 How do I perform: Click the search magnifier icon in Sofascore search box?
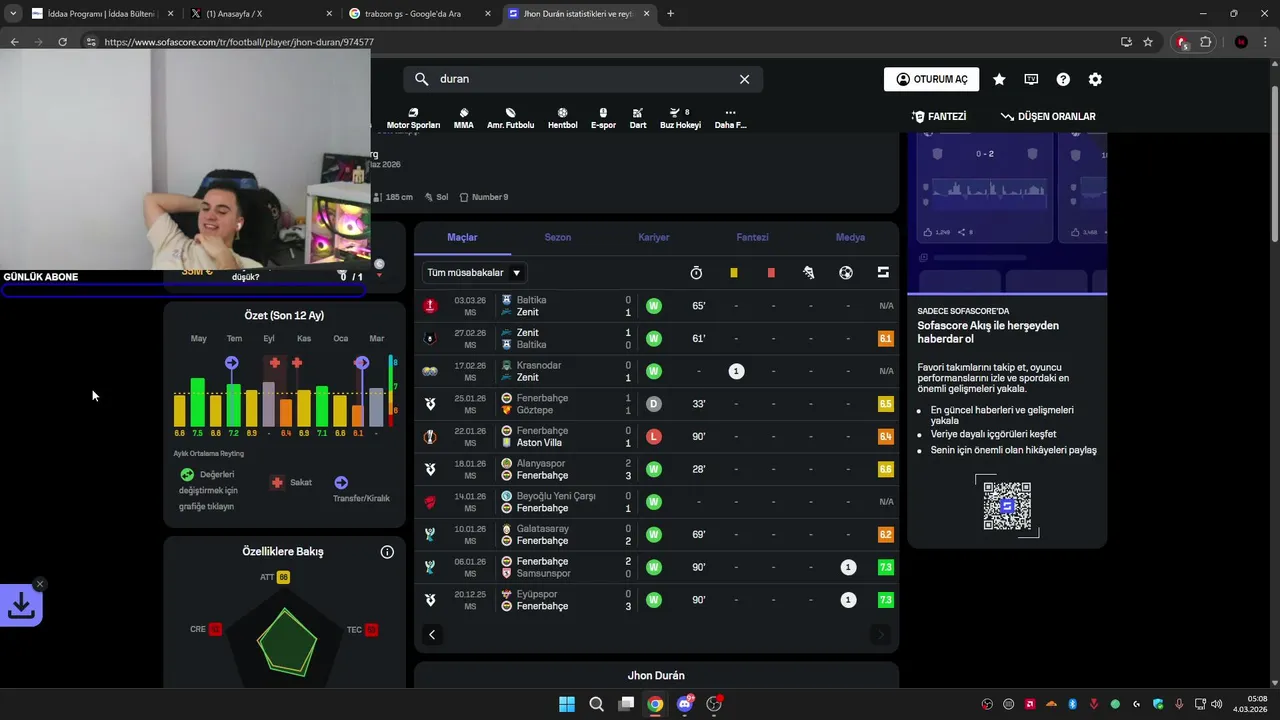pos(421,79)
